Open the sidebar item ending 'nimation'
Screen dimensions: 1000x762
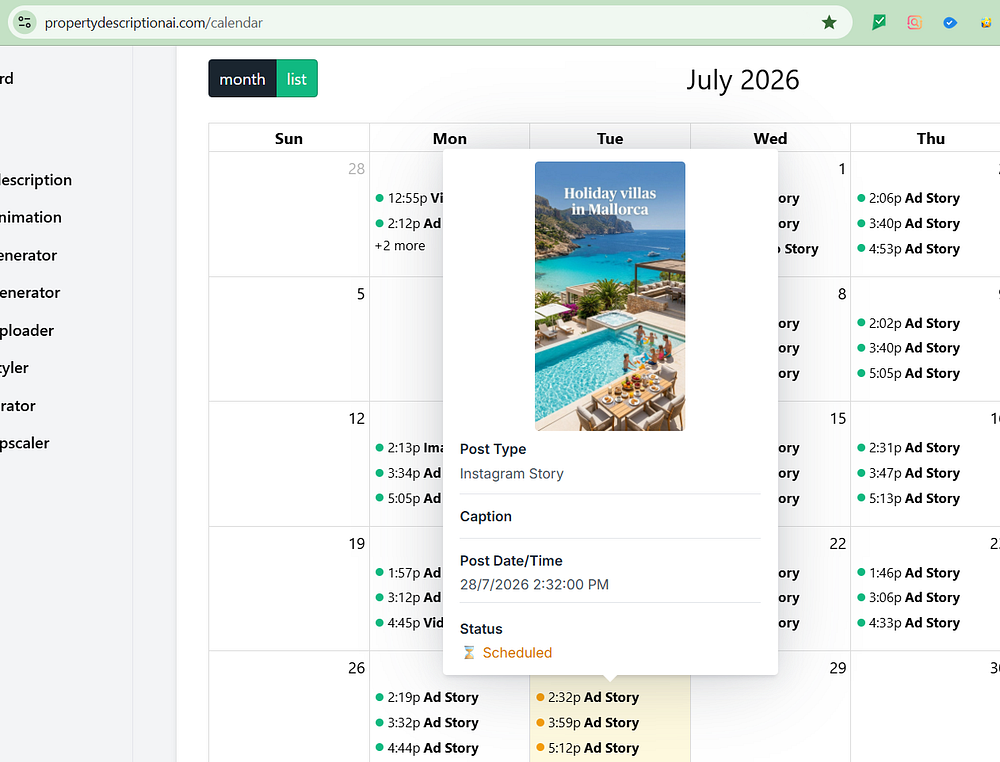31,217
